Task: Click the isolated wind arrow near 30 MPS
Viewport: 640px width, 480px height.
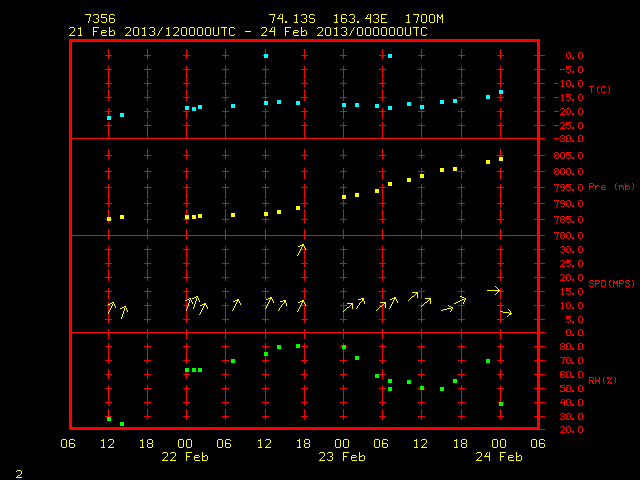Action: 301,250
